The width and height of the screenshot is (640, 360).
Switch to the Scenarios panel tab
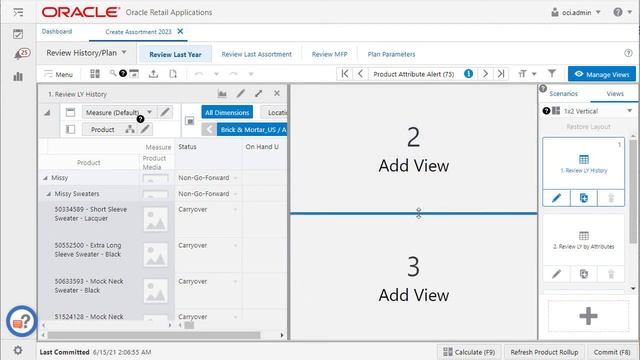point(563,93)
